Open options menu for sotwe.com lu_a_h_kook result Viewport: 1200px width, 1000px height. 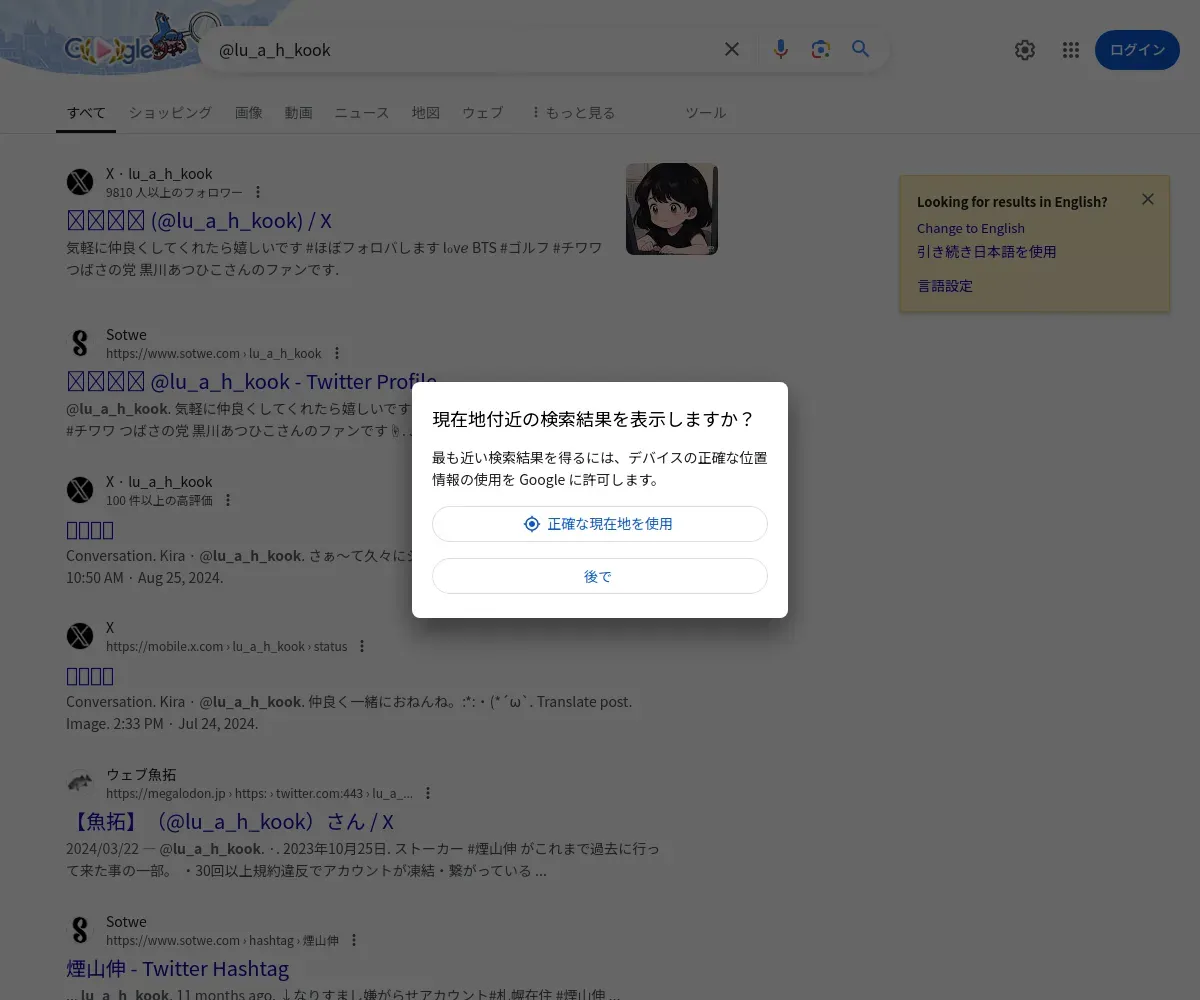[x=337, y=353]
